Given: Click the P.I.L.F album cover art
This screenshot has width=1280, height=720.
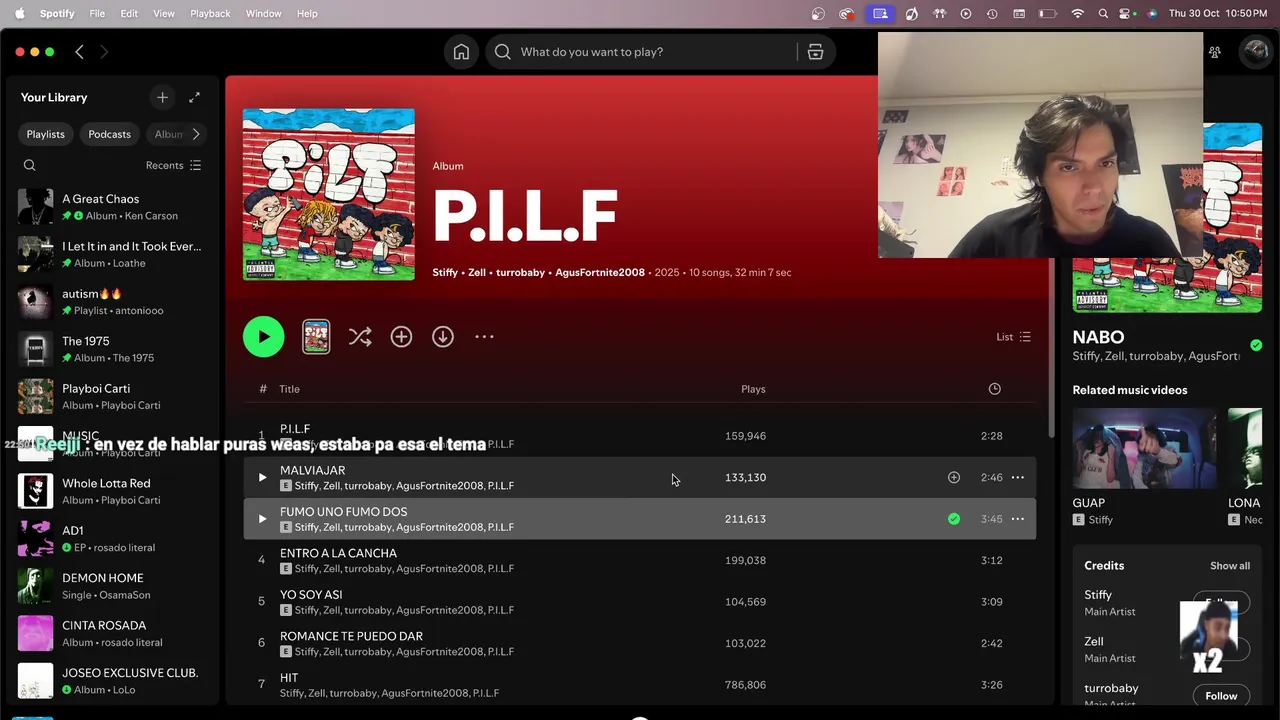Looking at the screenshot, I should (329, 194).
